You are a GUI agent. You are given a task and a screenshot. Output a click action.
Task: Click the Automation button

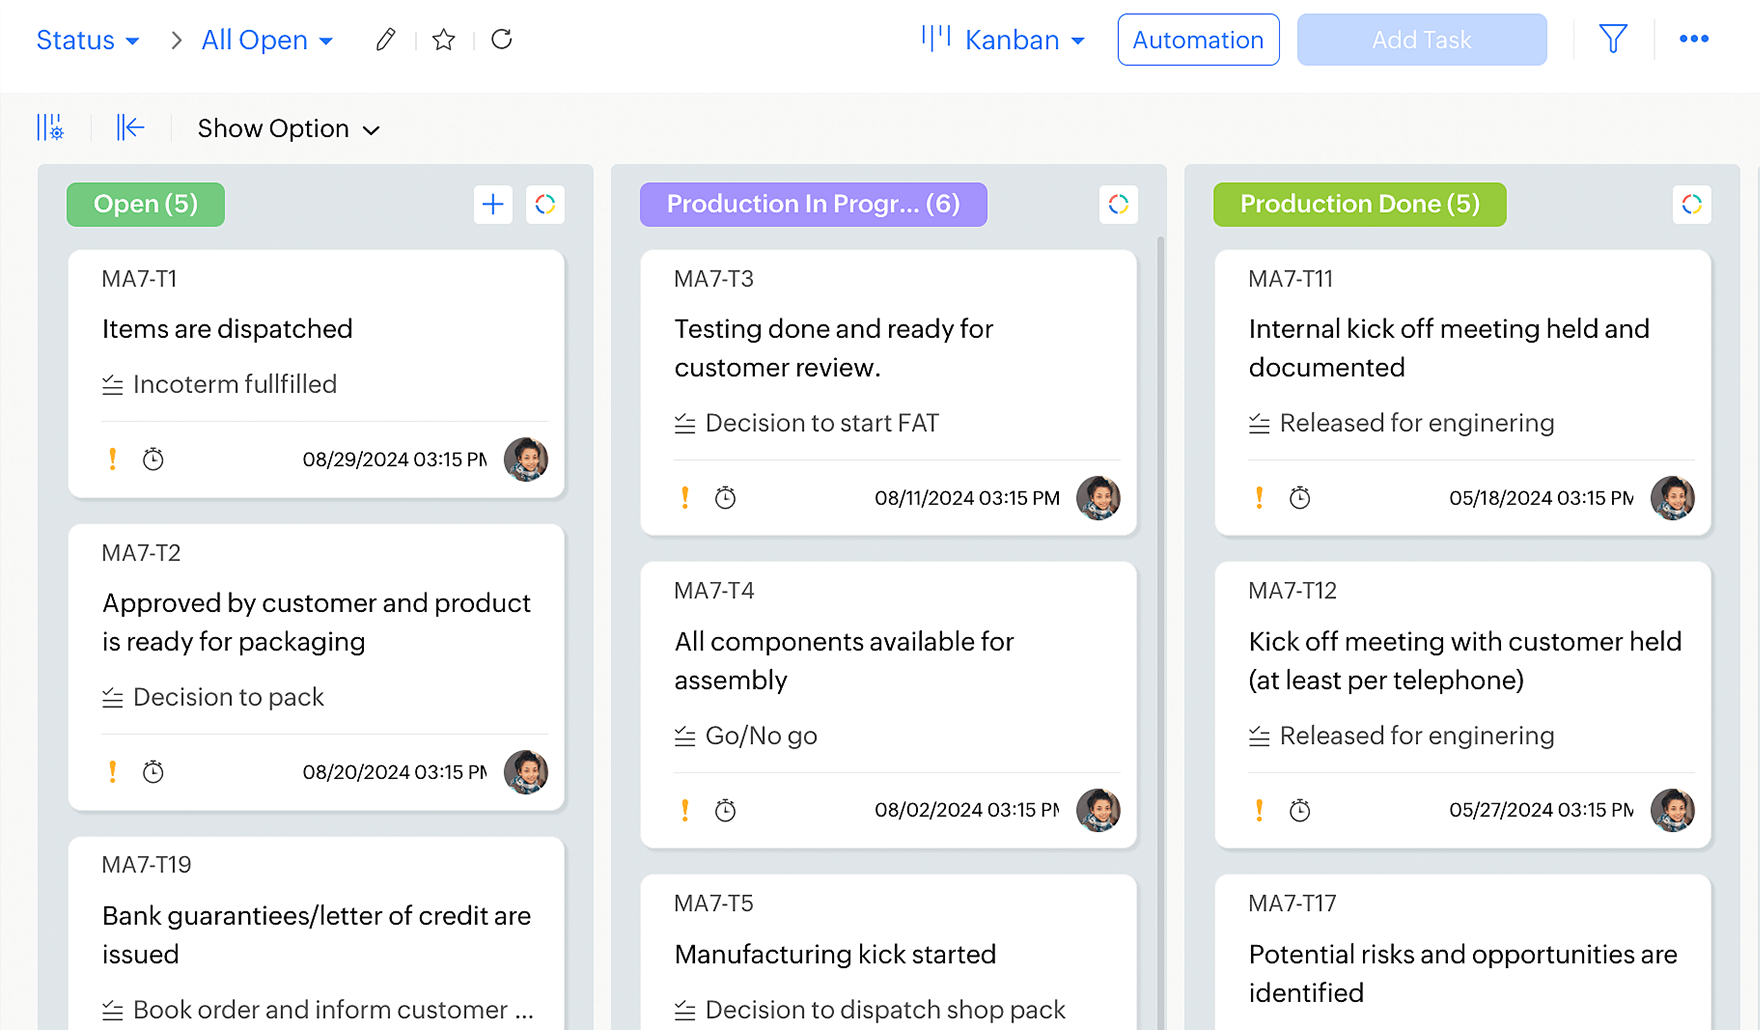[x=1198, y=40]
